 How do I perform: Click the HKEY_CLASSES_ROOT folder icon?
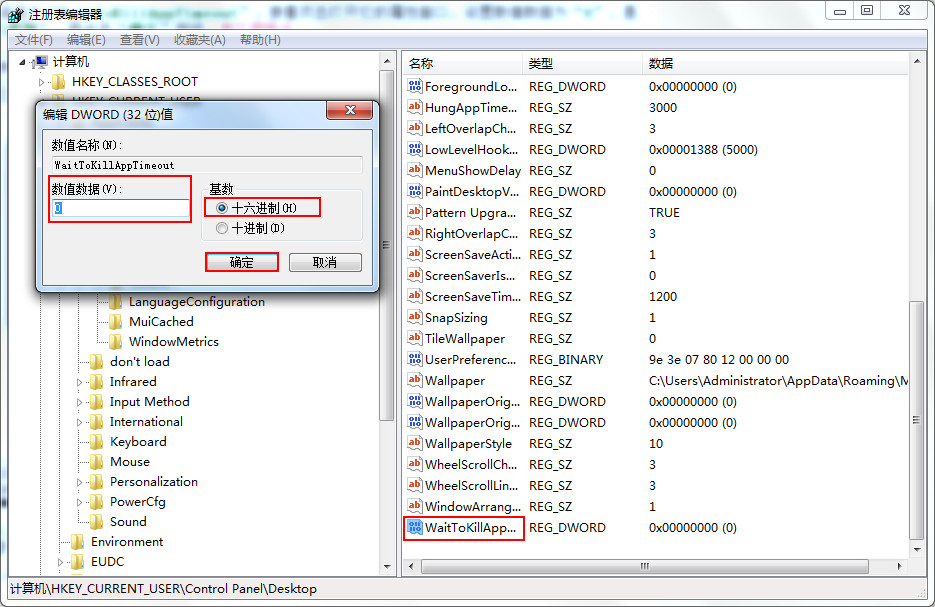(x=58, y=82)
